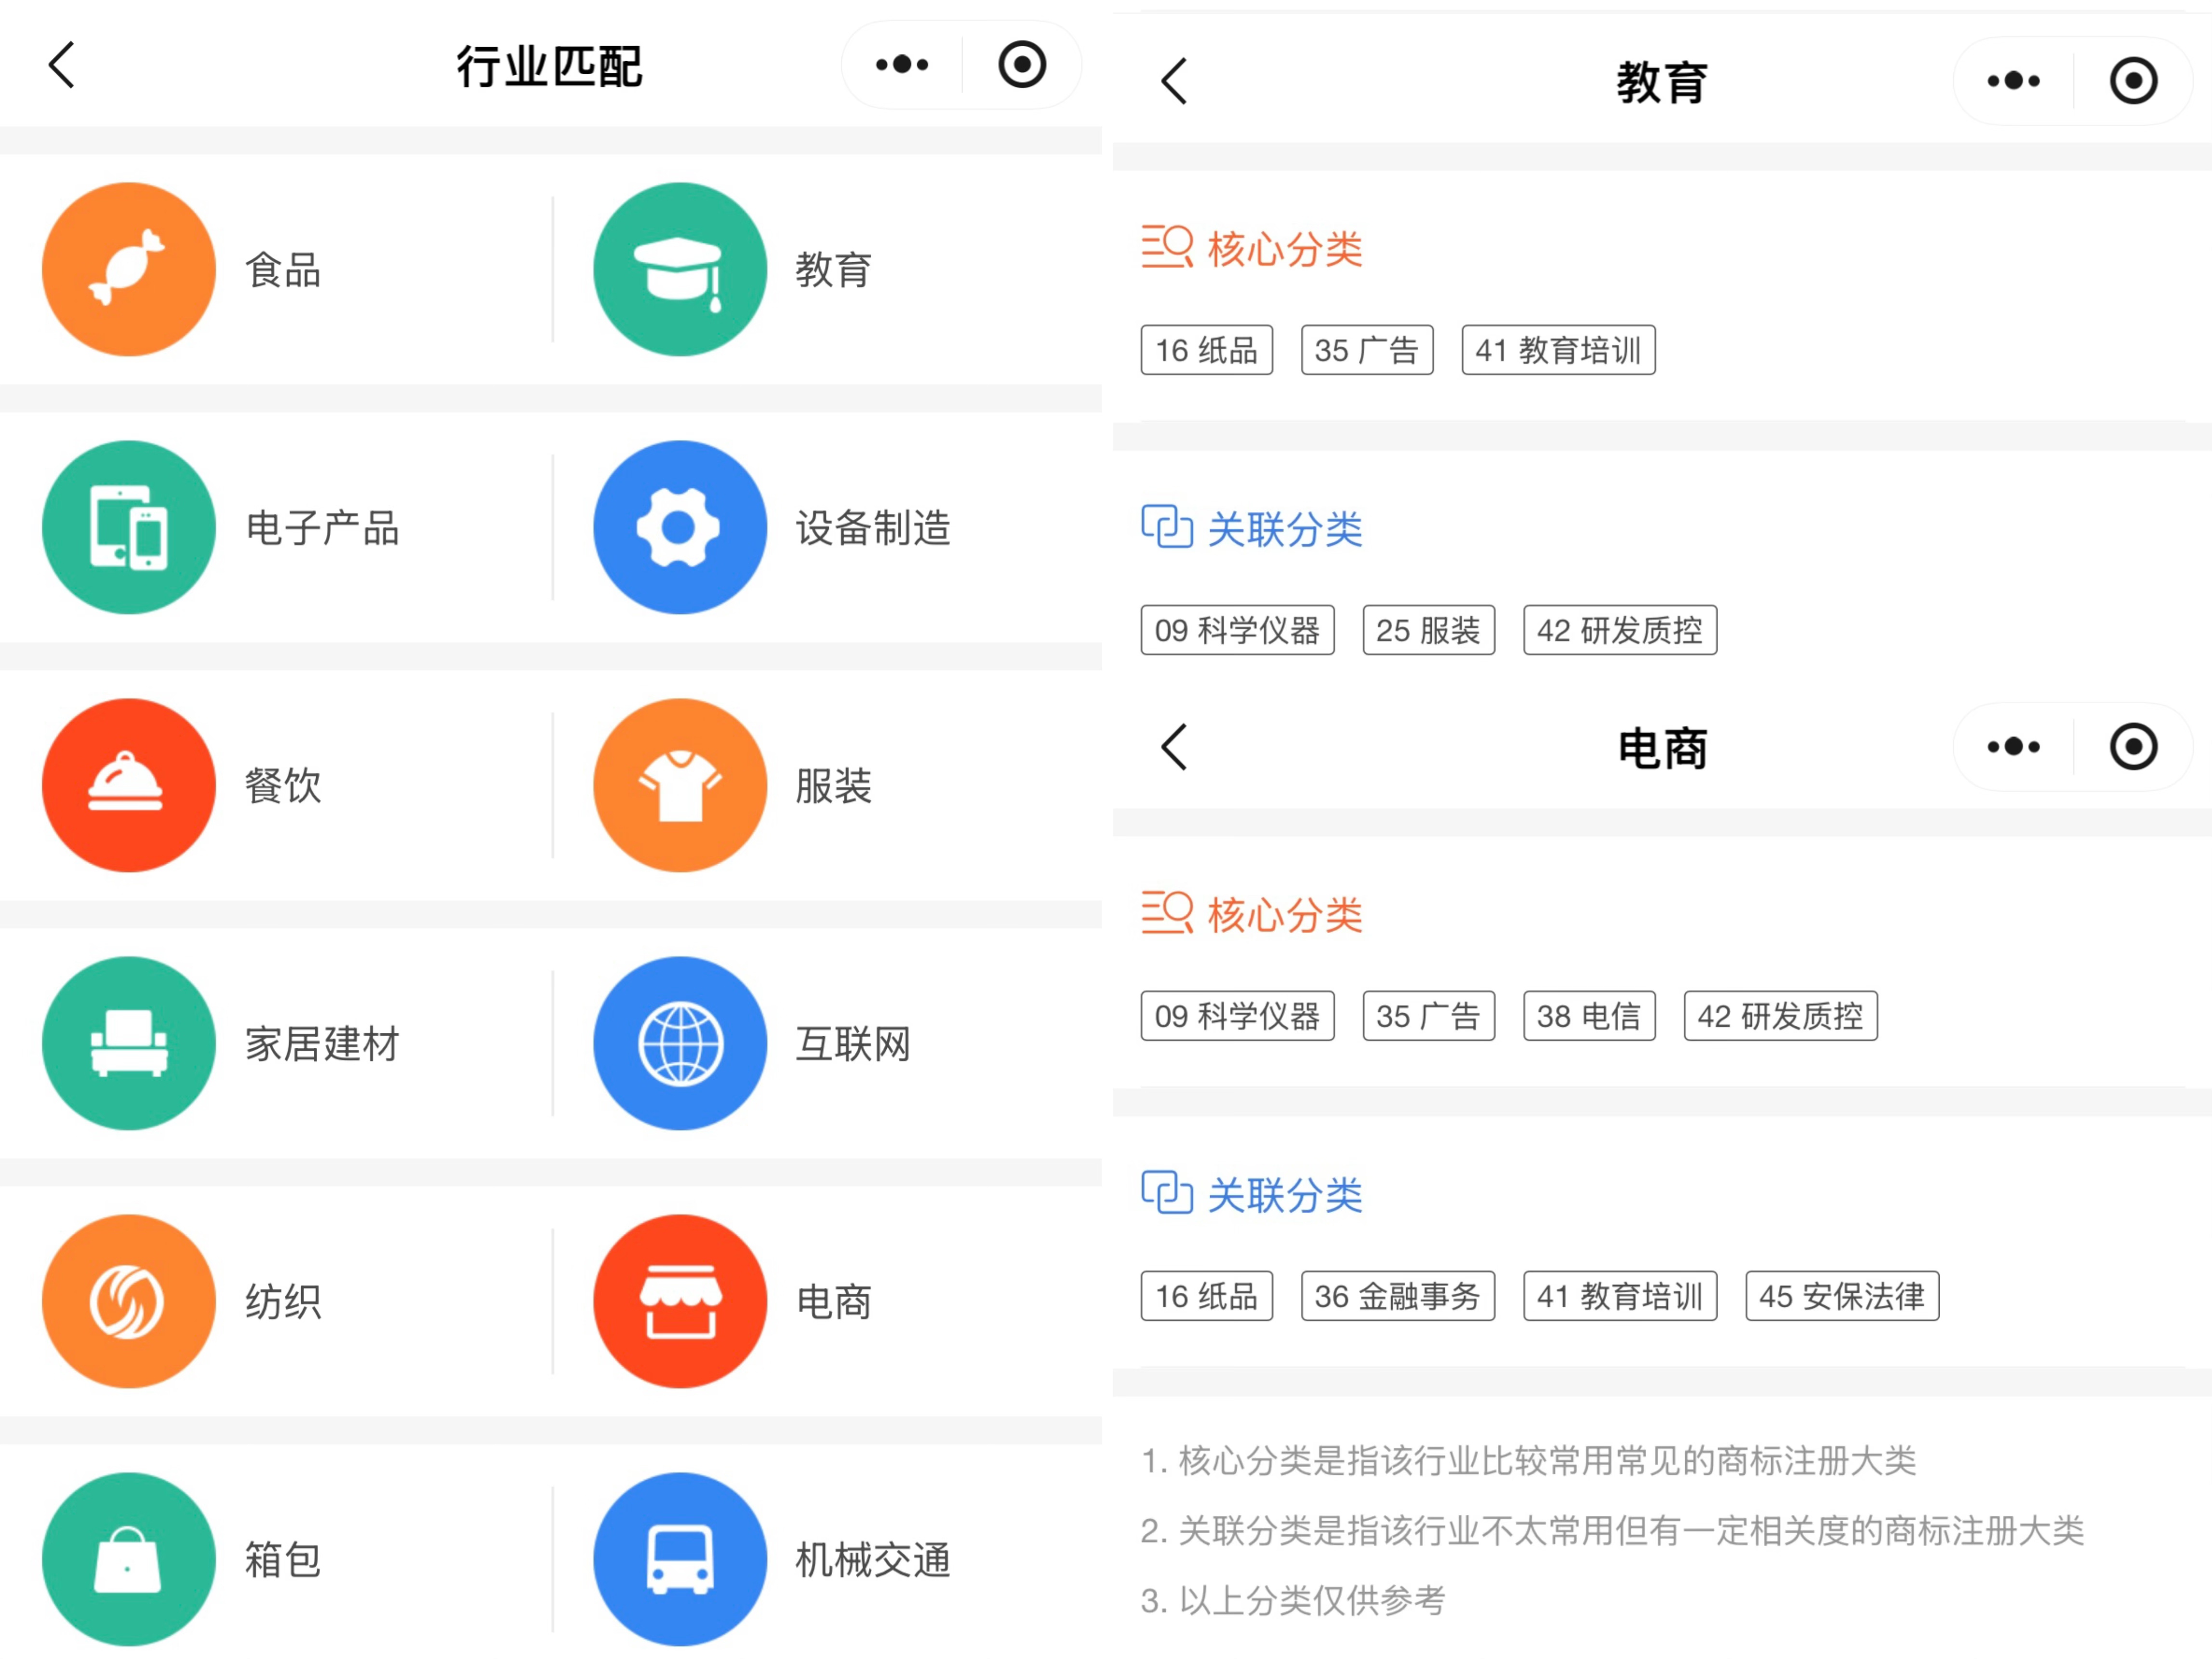This screenshot has height=1659, width=2212.
Task: Tap 09 科学仪器 tag in 教育 related
Action: click(x=1237, y=630)
